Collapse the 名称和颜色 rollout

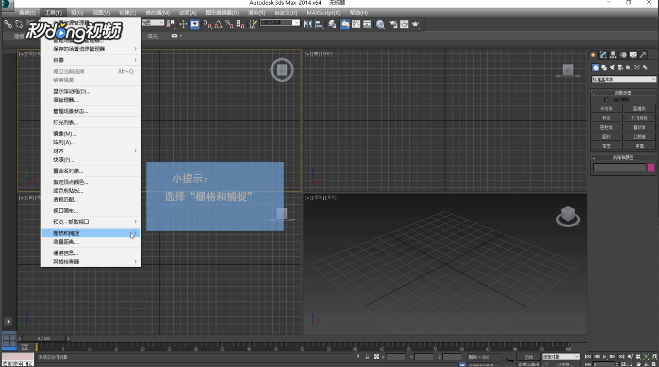(x=623, y=157)
